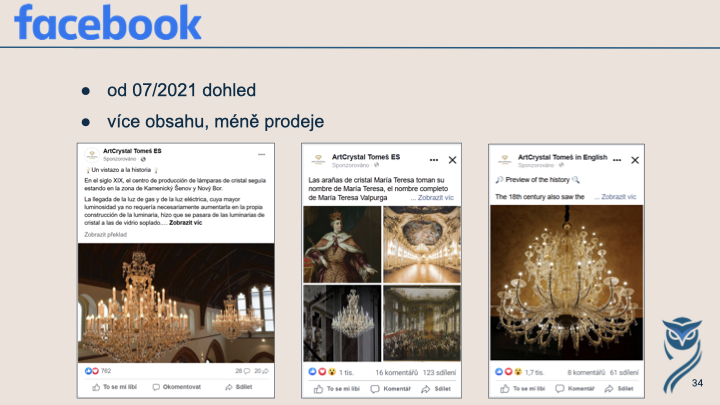Share the left post with Sdílet
This screenshot has height=405, width=720.
coord(239,387)
